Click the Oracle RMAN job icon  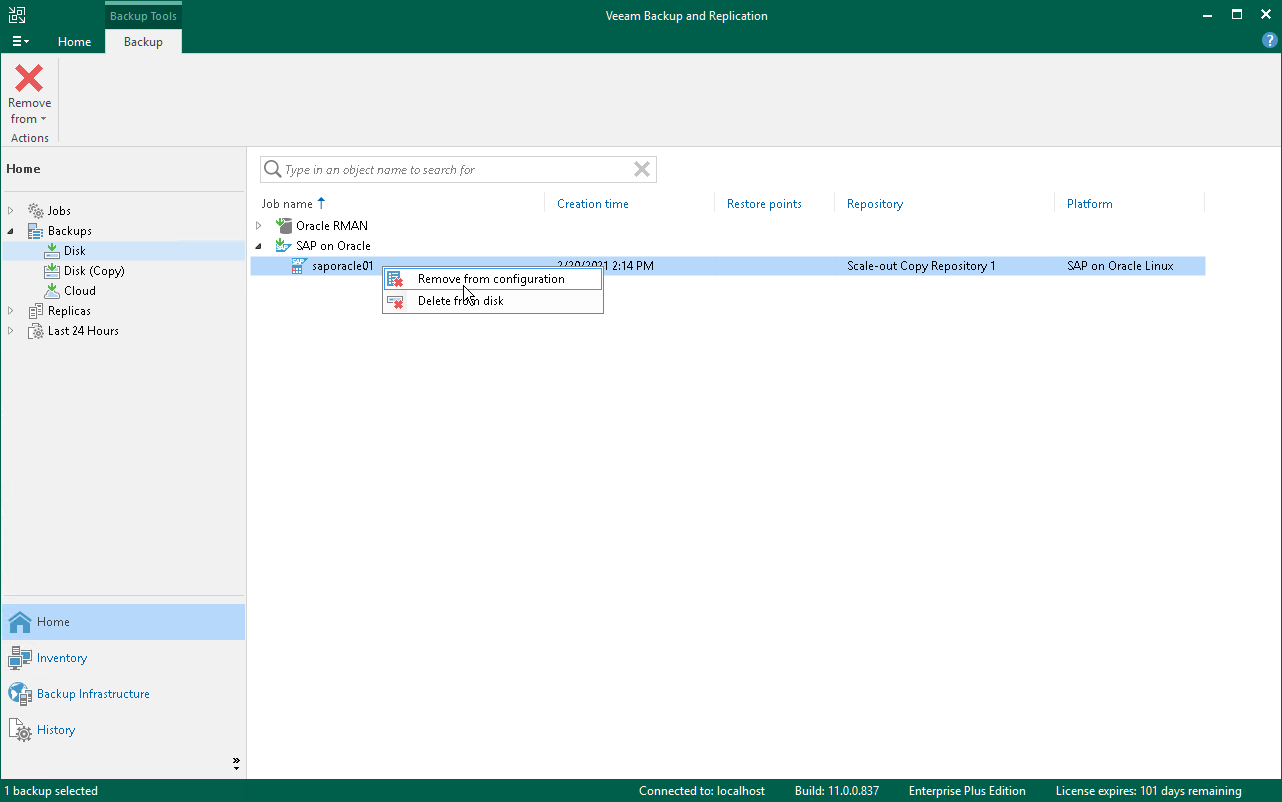pos(283,226)
